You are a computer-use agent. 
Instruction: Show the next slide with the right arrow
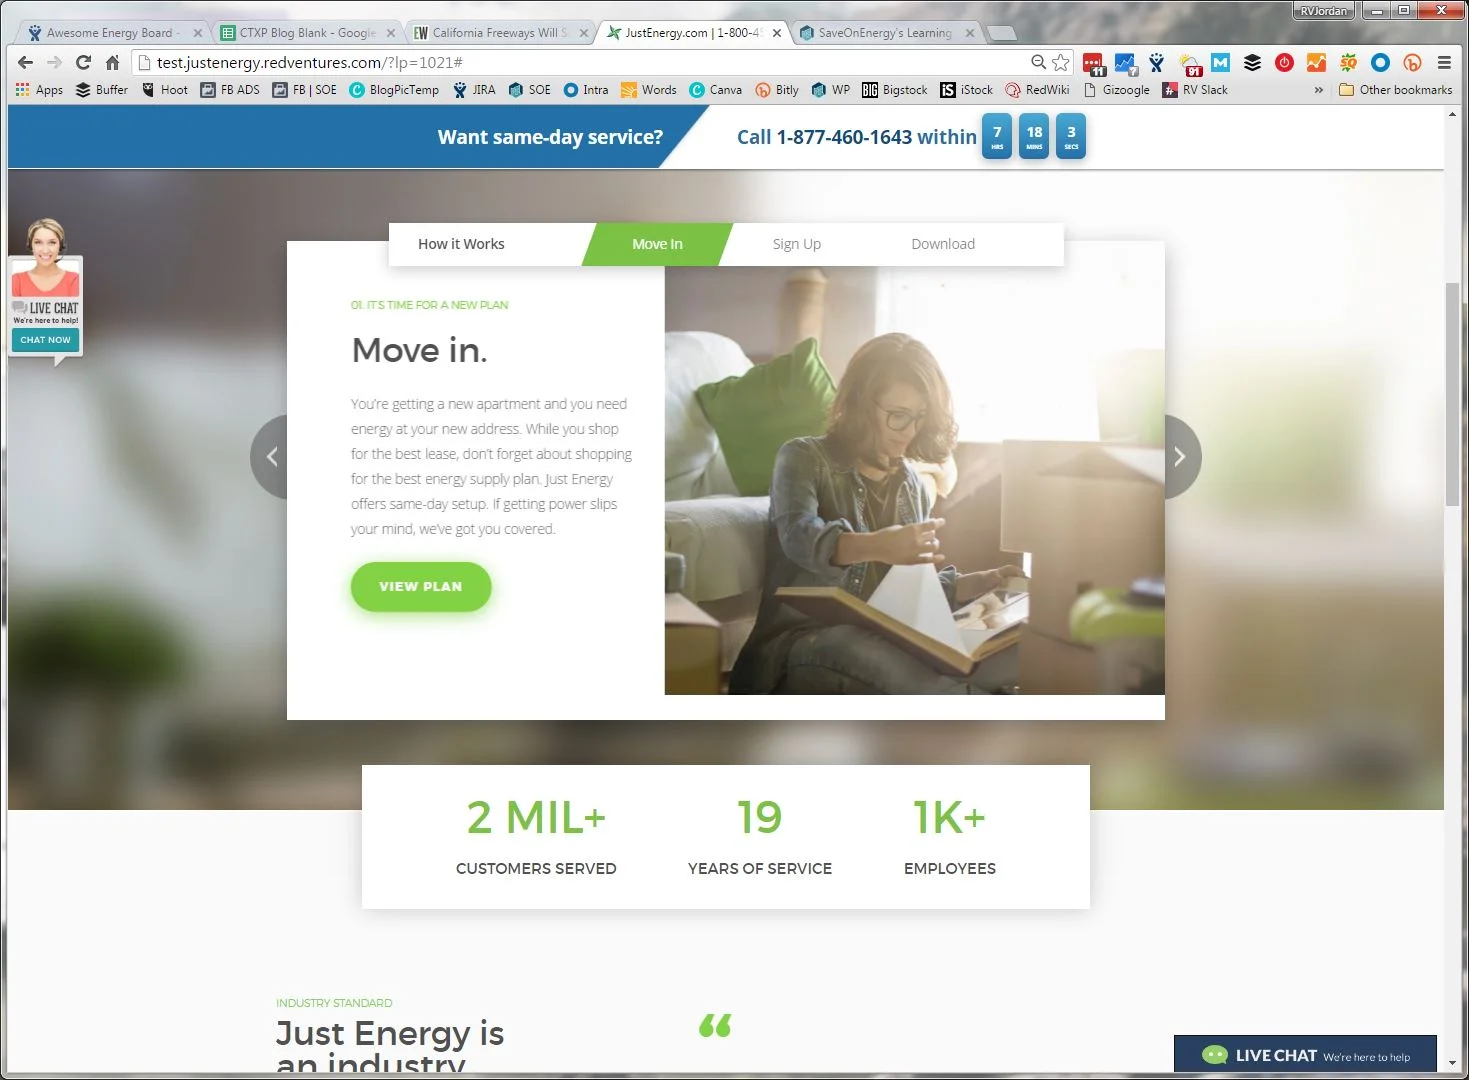point(1181,457)
